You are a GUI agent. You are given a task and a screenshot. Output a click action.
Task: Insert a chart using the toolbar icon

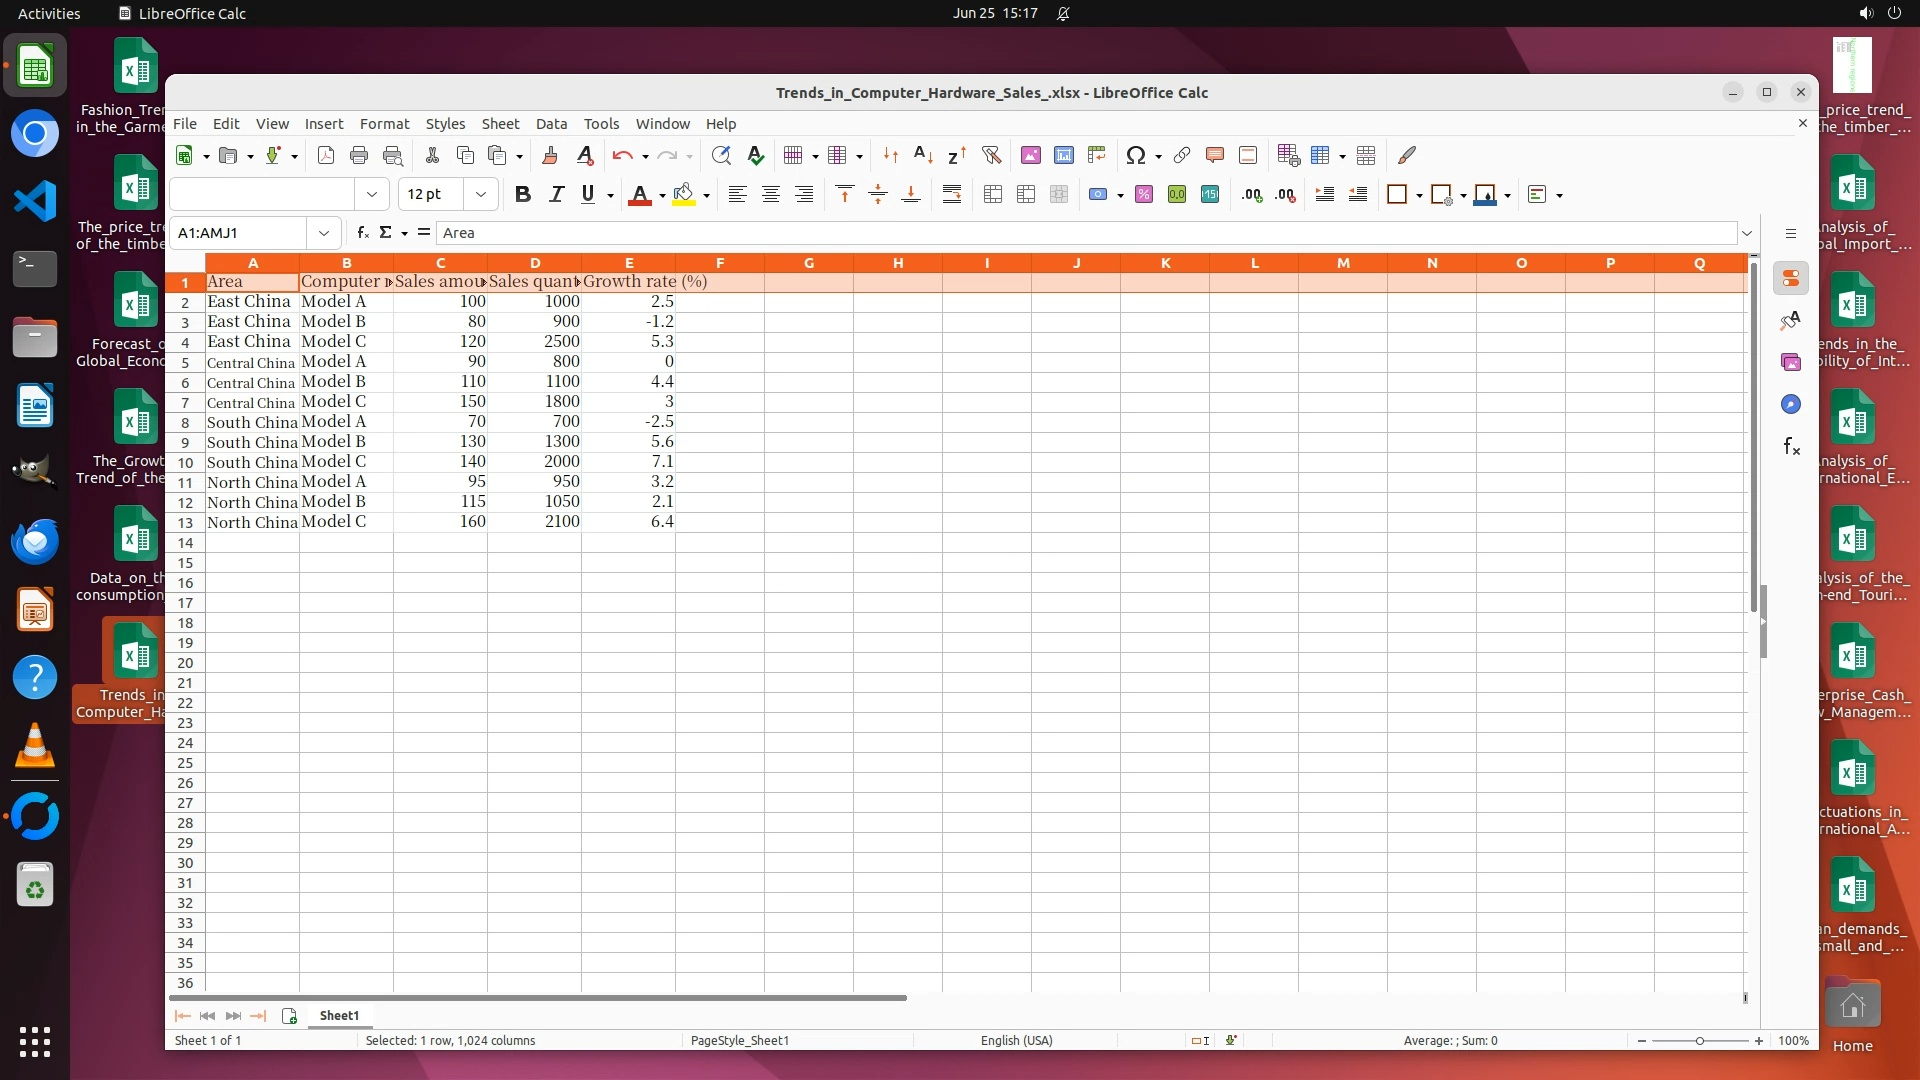coord(1064,155)
